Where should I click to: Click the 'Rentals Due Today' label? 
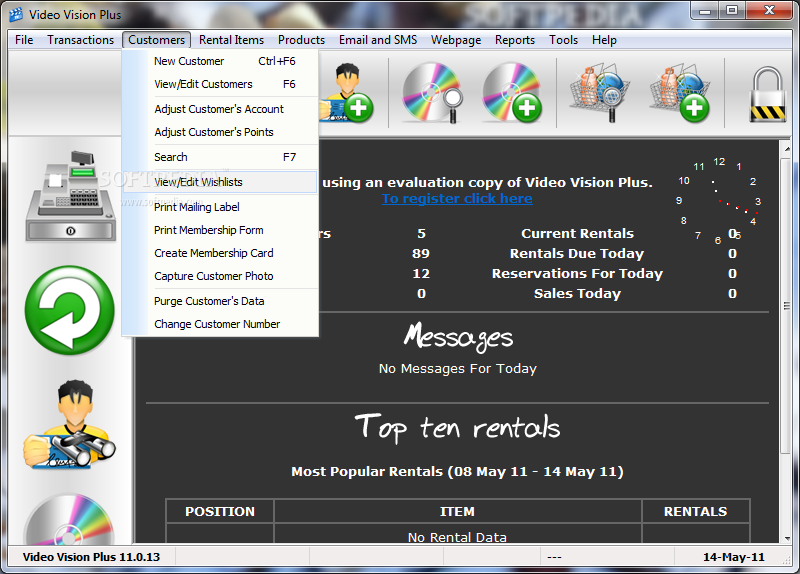click(x=577, y=254)
